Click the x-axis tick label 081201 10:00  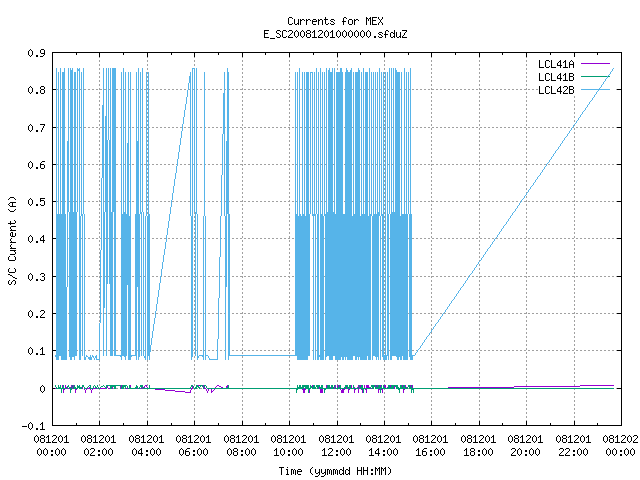click(x=288, y=446)
